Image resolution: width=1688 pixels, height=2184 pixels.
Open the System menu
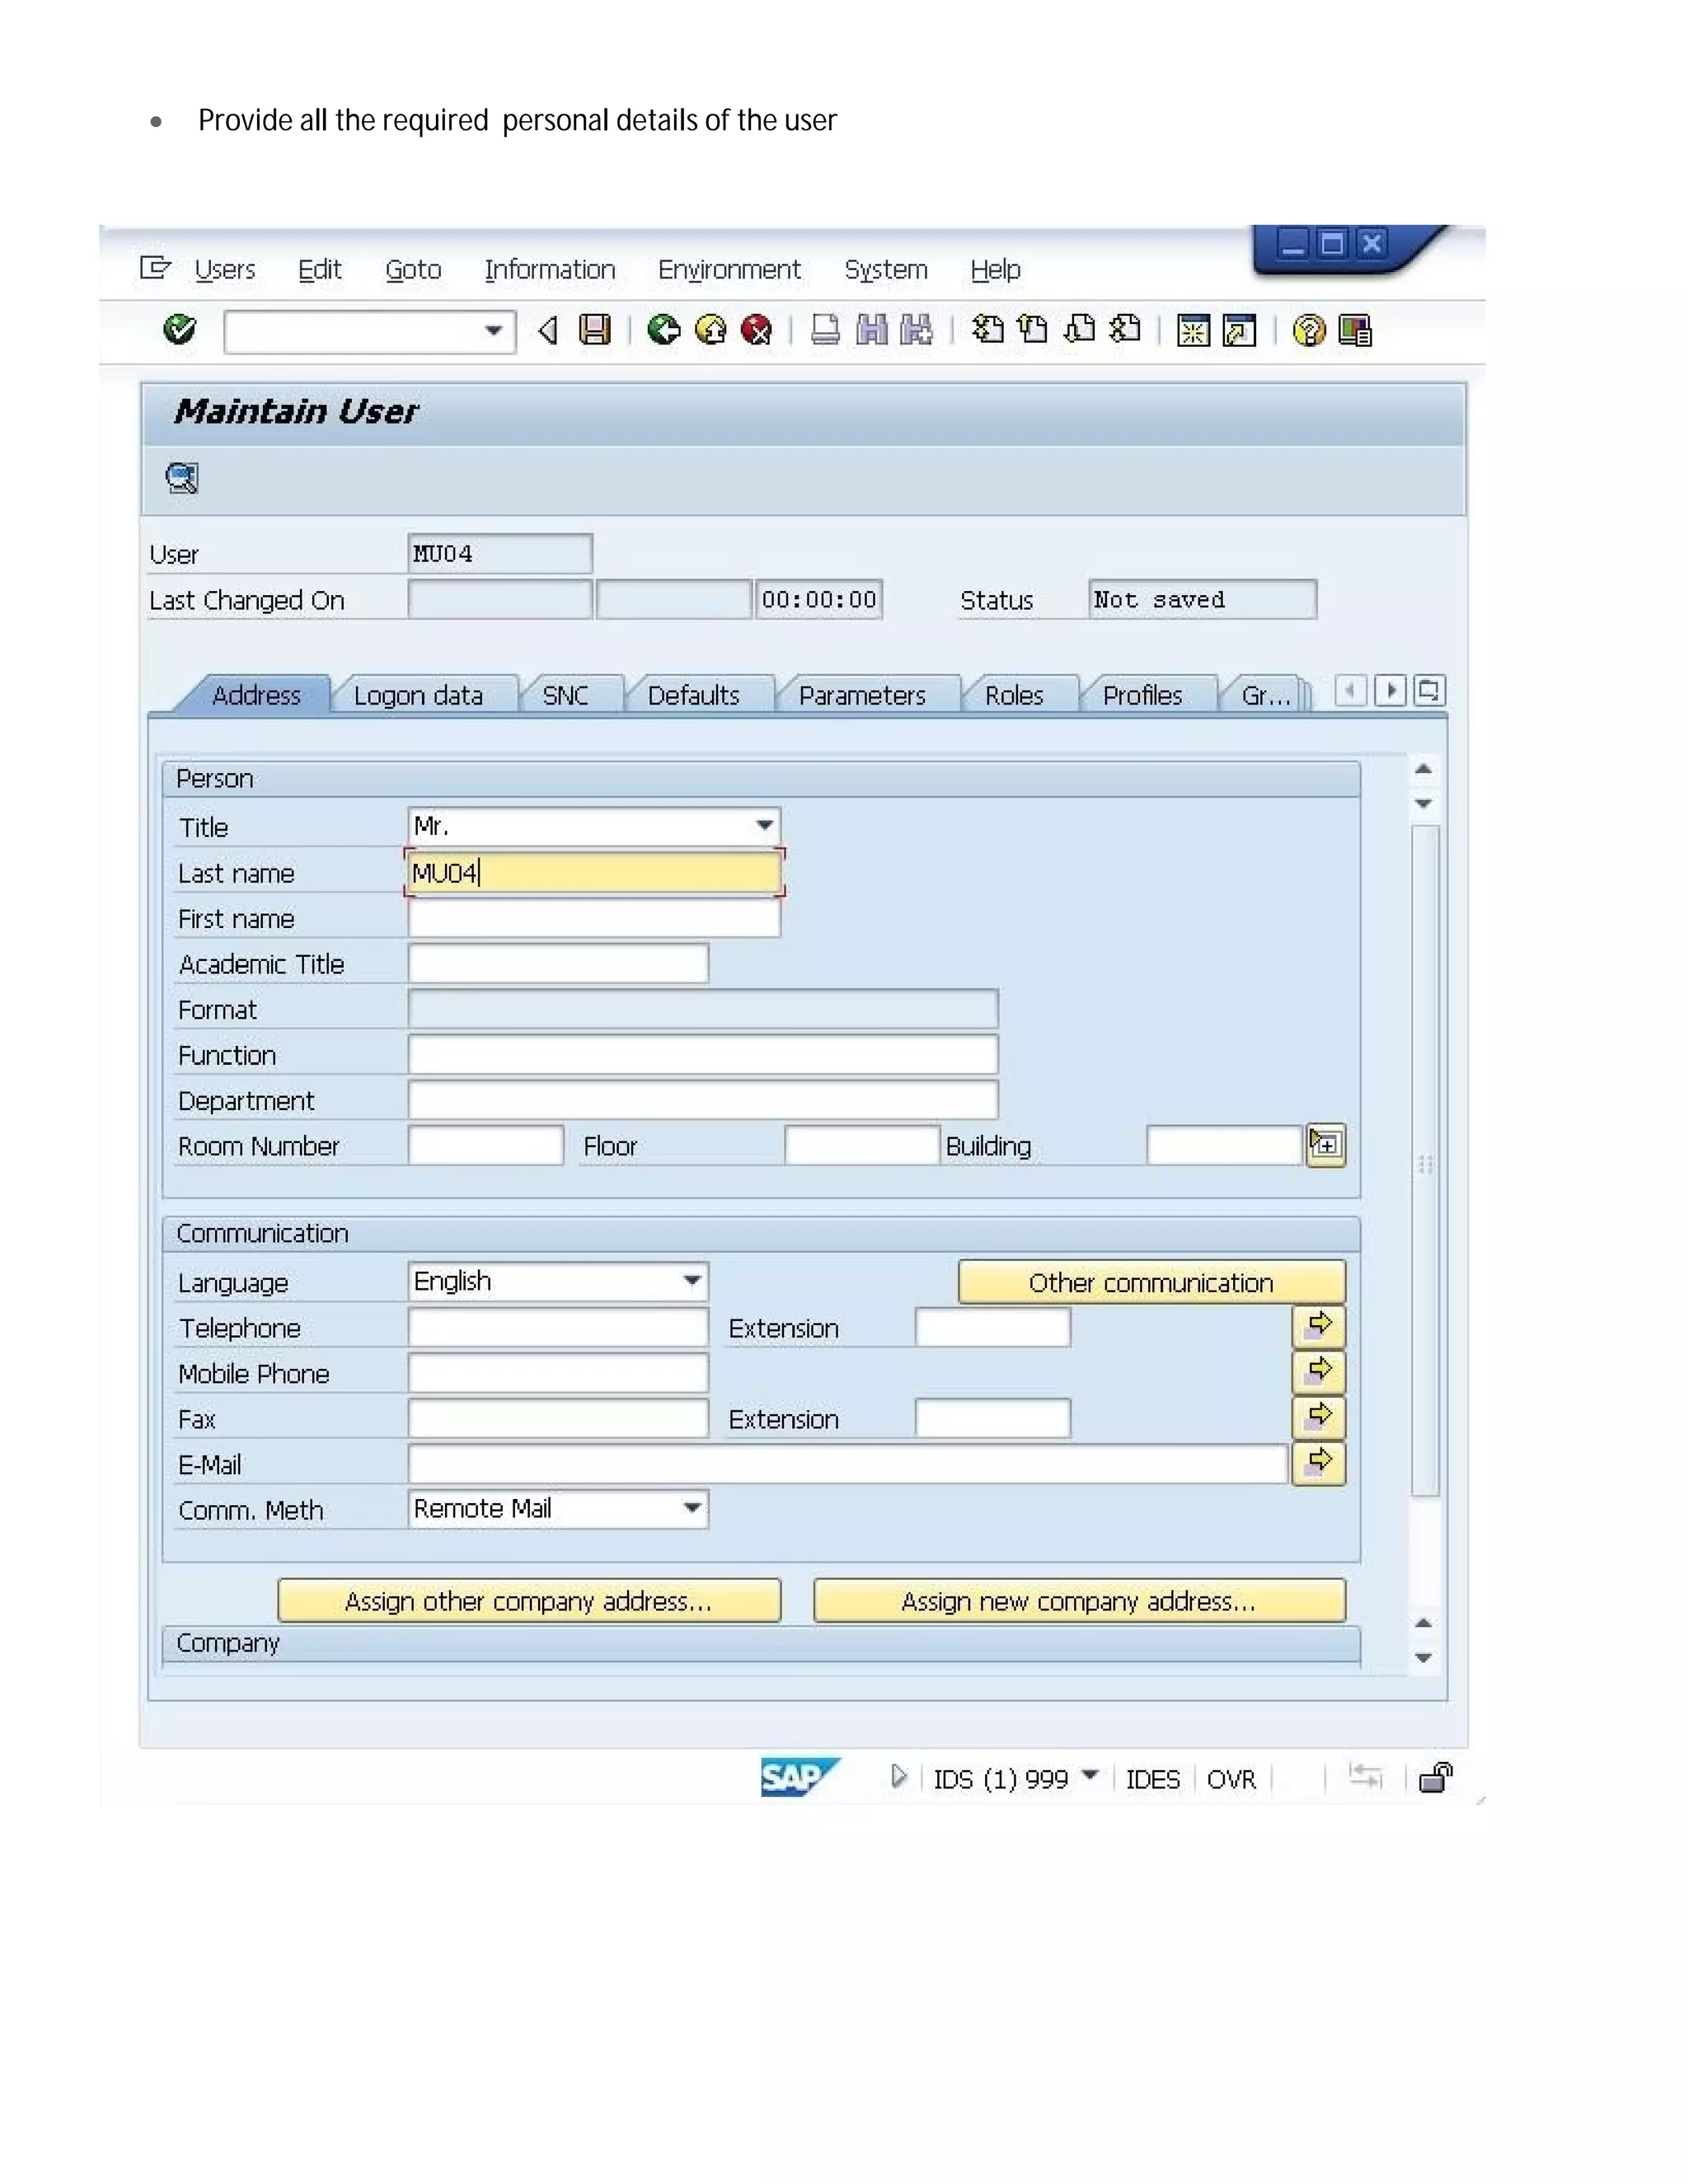[886, 269]
